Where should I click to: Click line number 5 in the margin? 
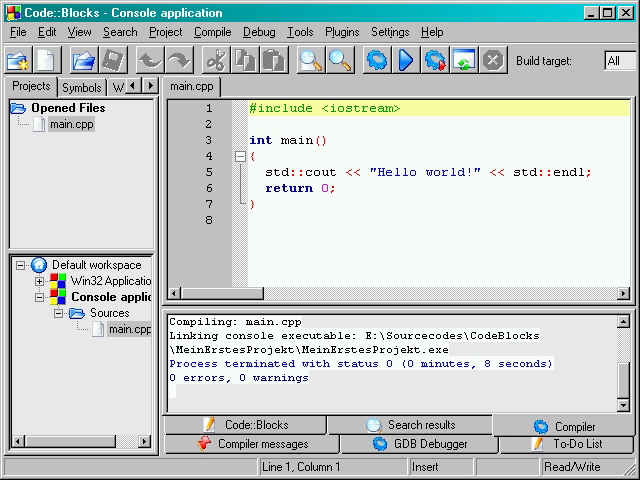(x=209, y=172)
